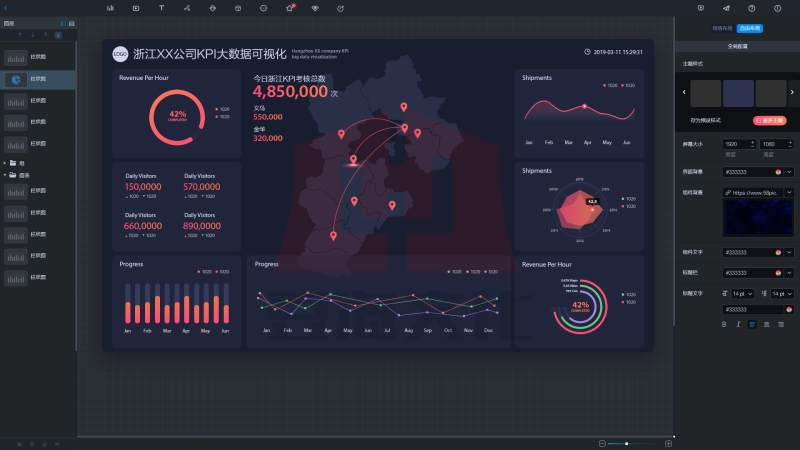The width and height of the screenshot is (800, 450).
Task: Switch to 自由布局 layout tab
Action: pyautogui.click(x=753, y=30)
